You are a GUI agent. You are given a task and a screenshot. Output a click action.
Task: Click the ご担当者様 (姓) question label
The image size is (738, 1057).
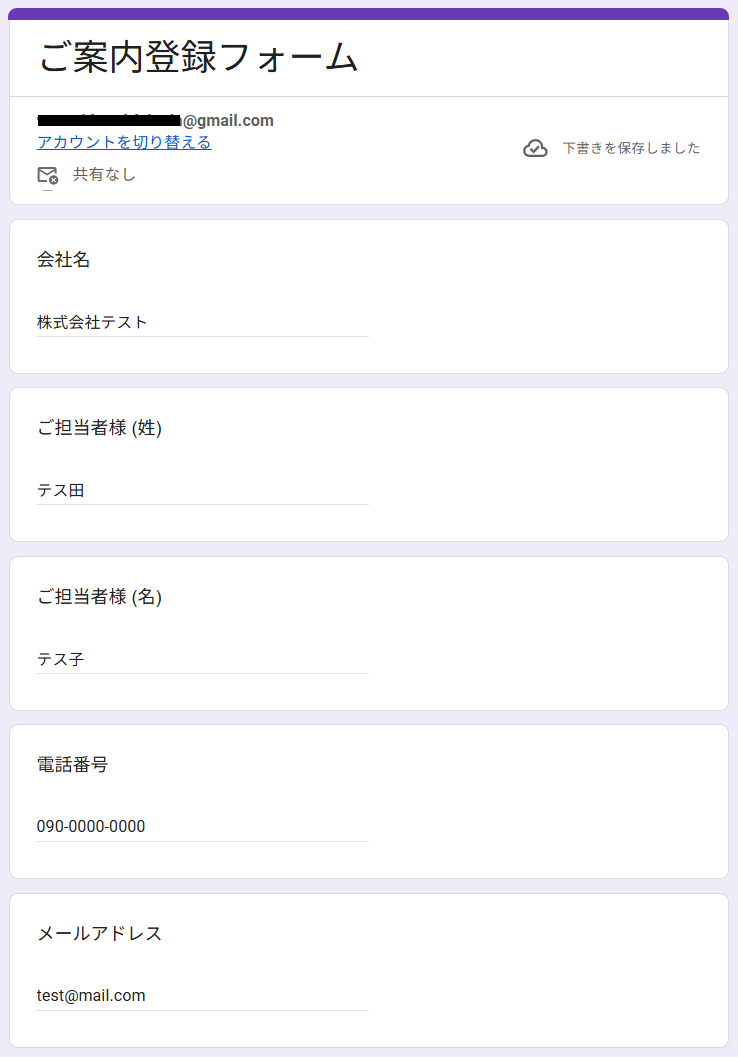[99, 428]
